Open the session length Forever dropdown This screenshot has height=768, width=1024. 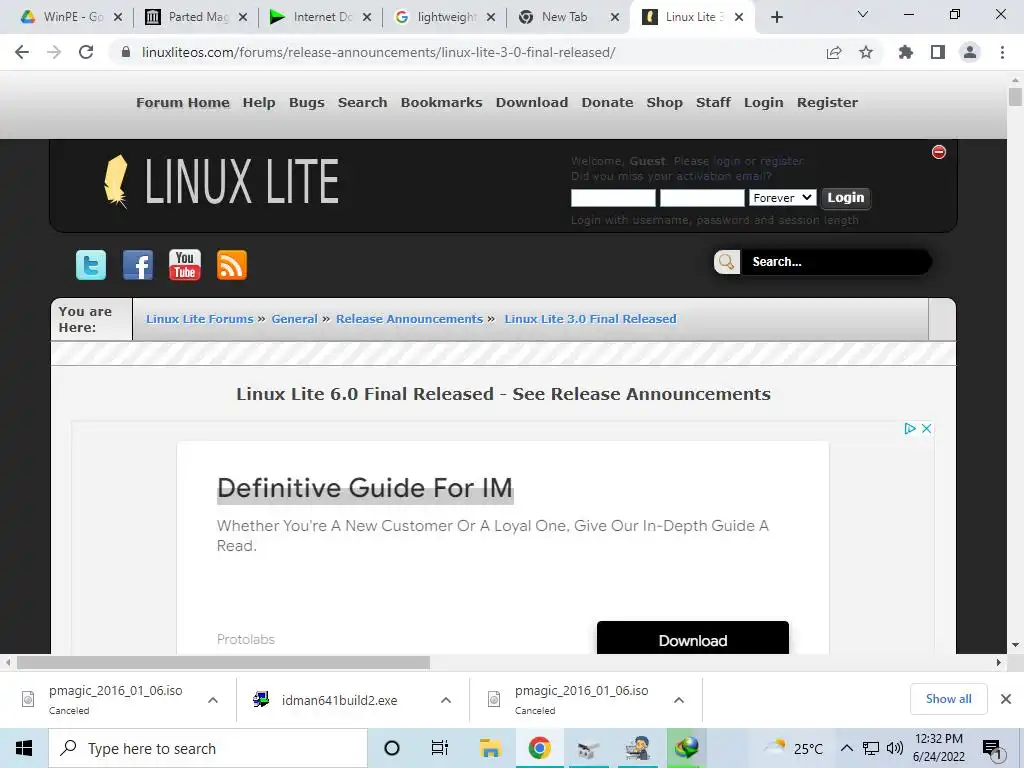coord(782,197)
